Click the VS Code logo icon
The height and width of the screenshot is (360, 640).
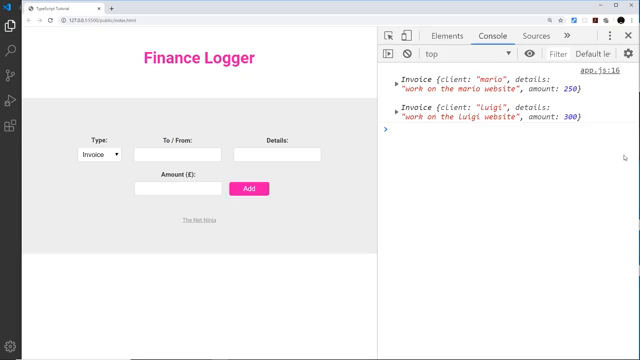[7, 7]
